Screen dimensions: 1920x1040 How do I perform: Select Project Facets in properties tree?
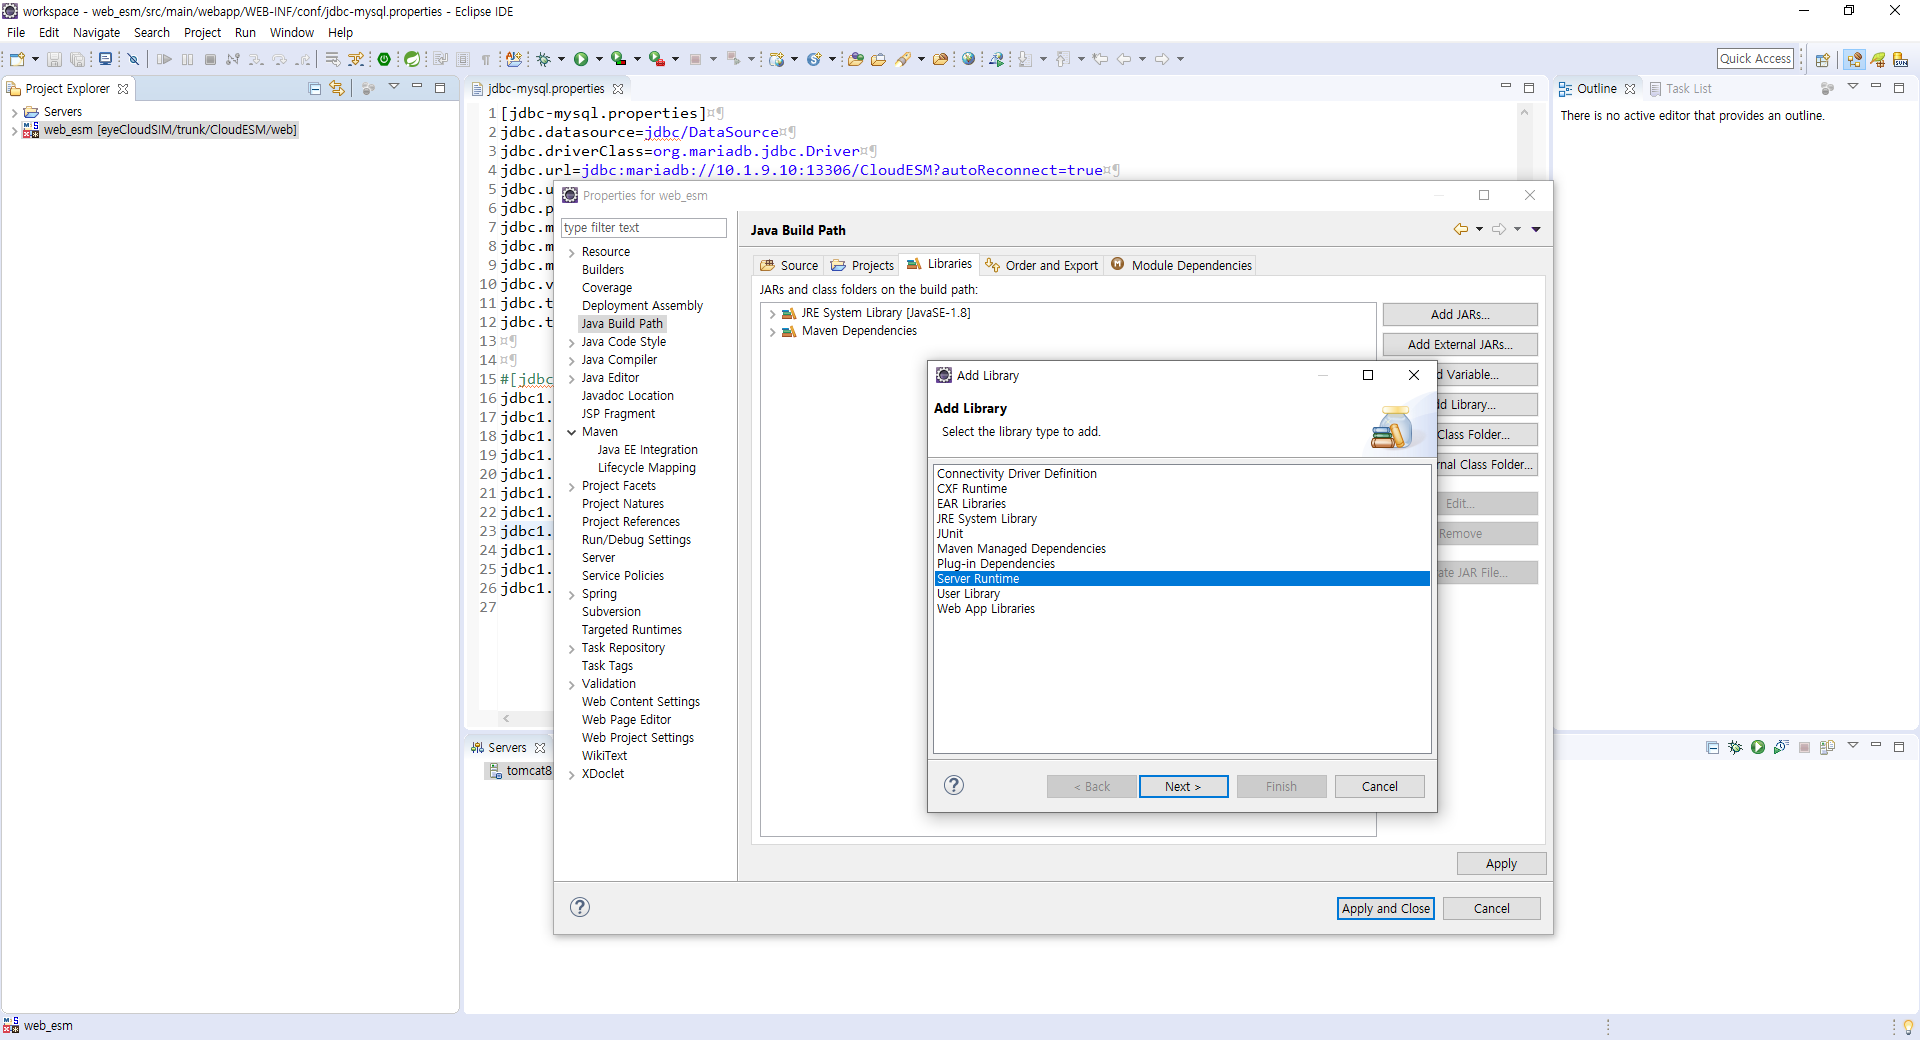619,486
